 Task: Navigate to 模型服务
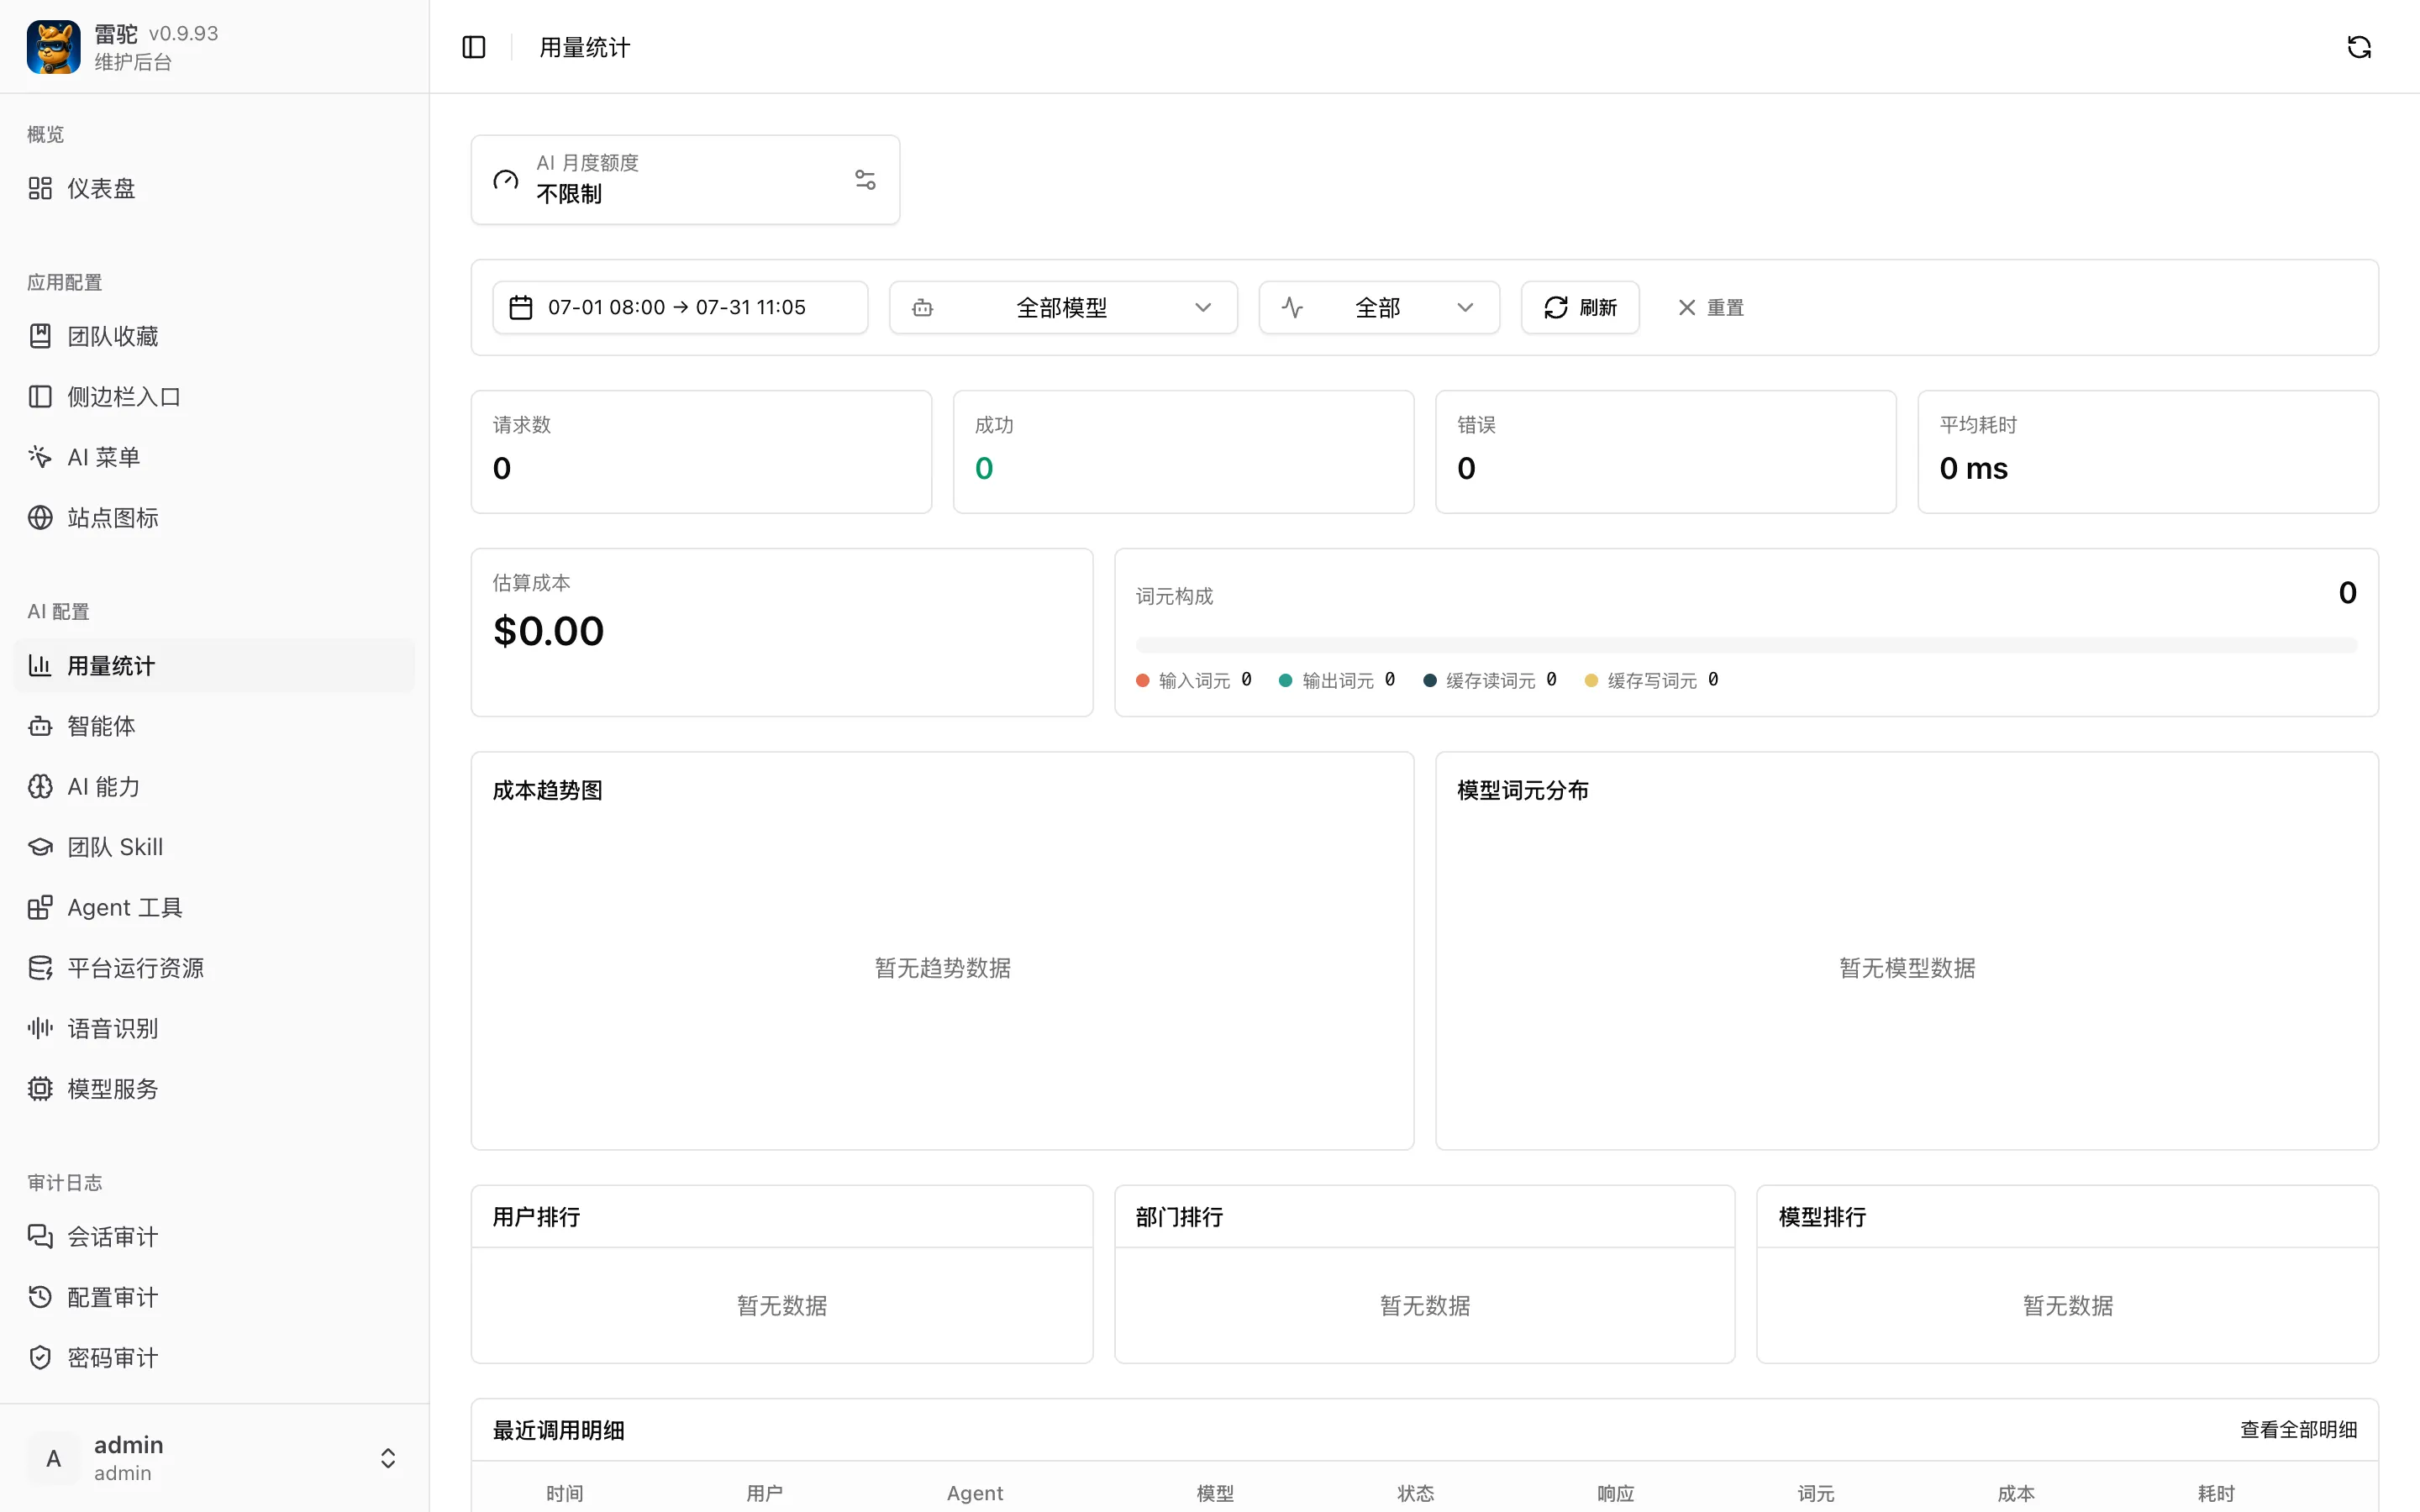(214, 1089)
